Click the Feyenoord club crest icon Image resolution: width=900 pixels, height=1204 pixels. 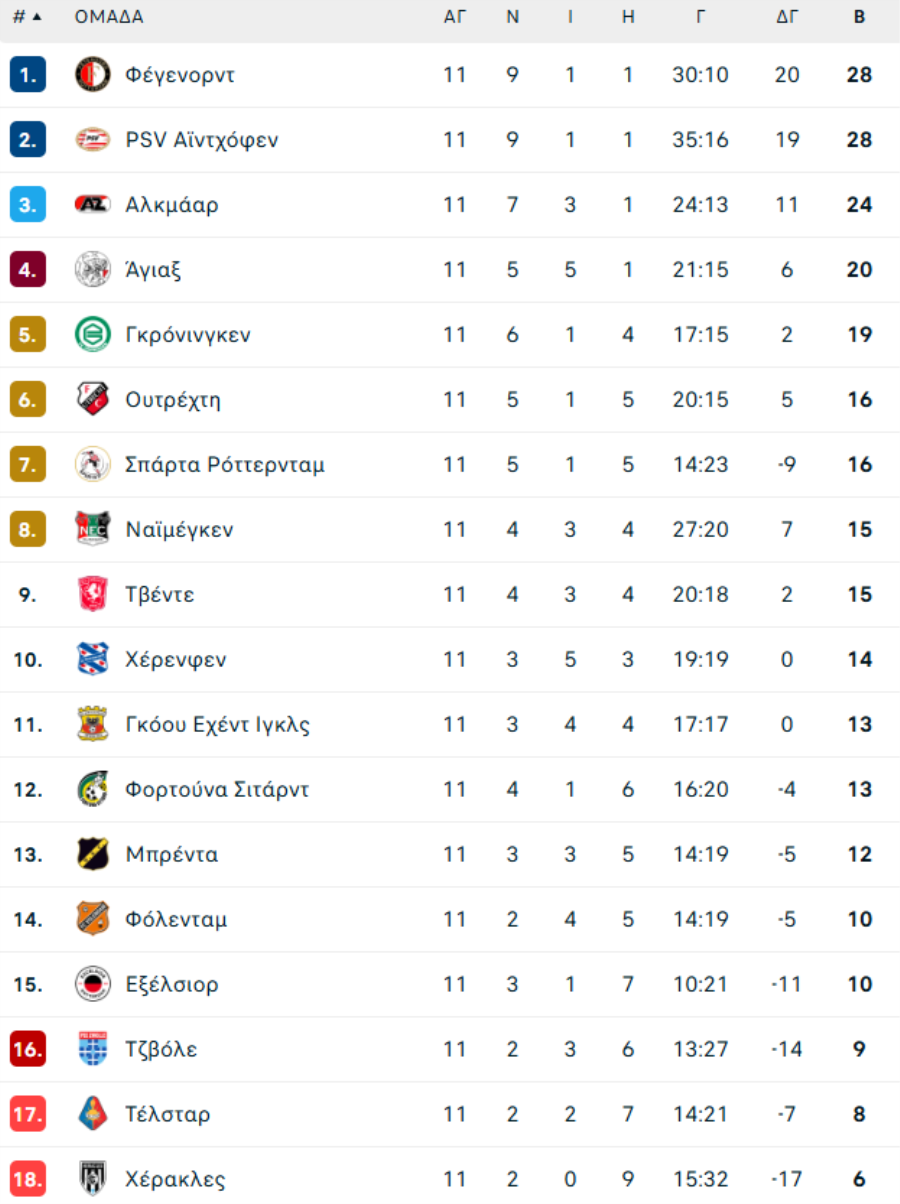click(93, 74)
